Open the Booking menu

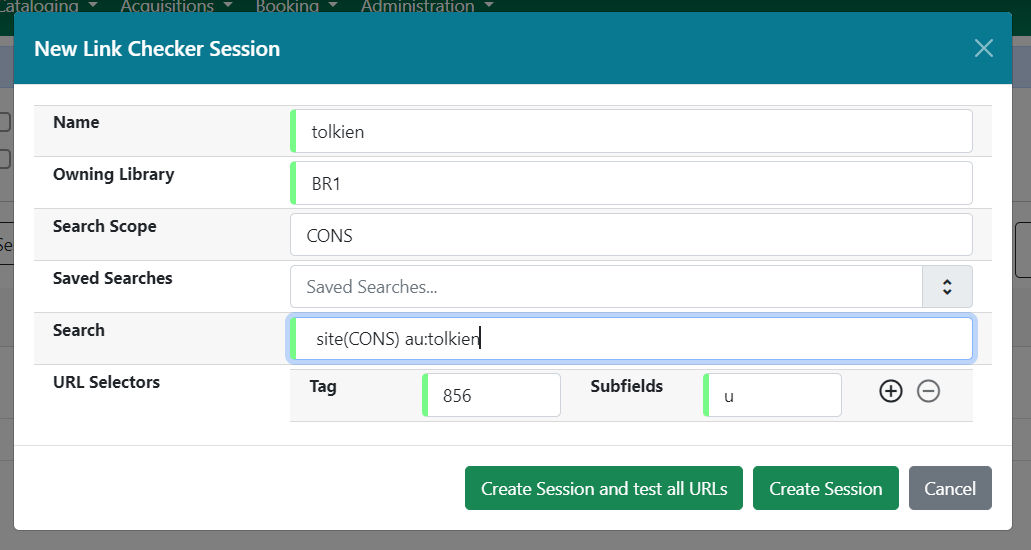(296, 7)
